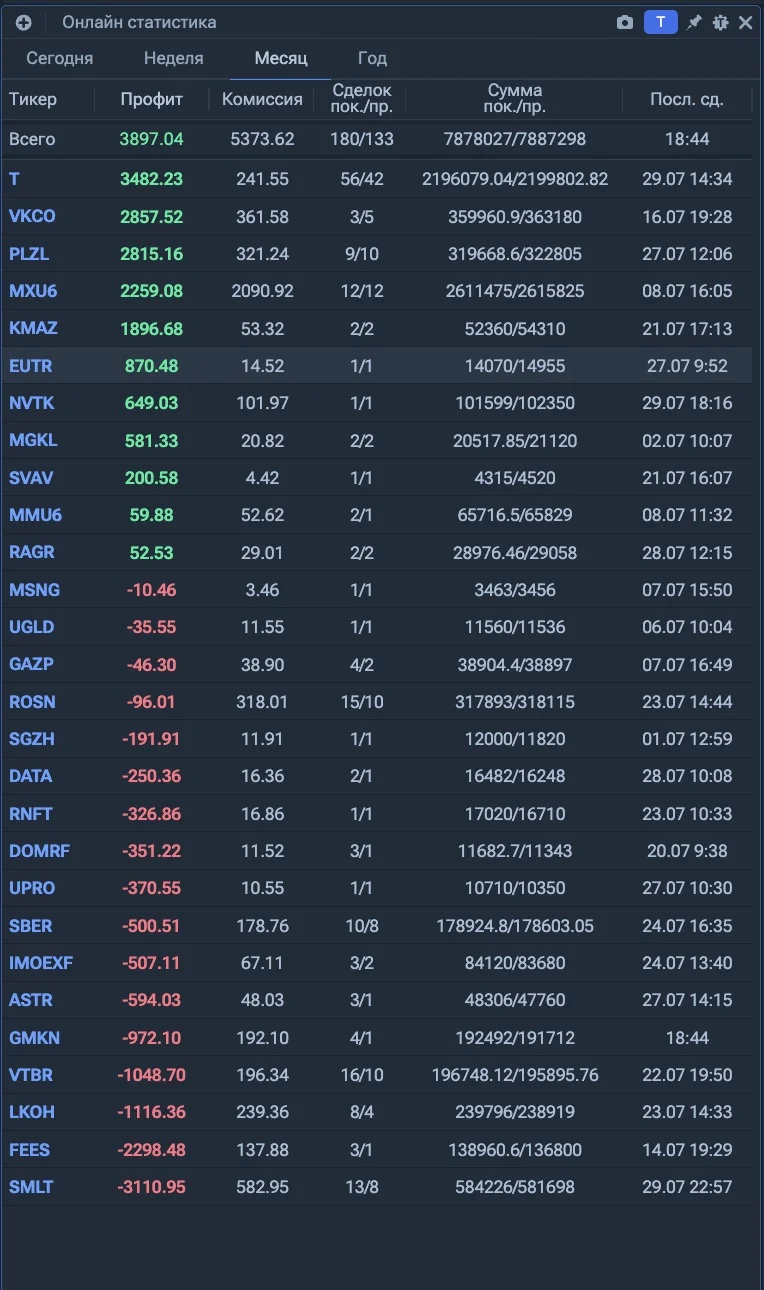The height and width of the screenshot is (1290, 764).
Task: Close the Онлайн статистика panel
Action: pos(746,22)
